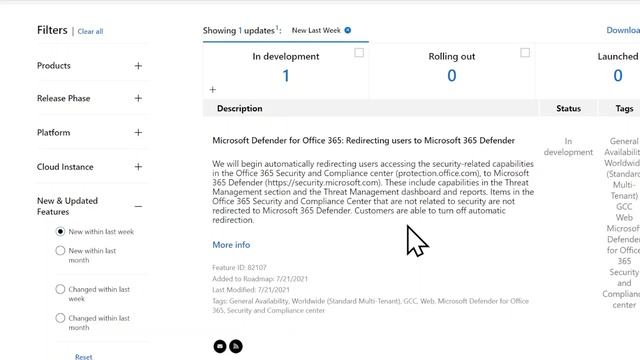Click the In development count 1
Image resolution: width=640 pixels, height=360 pixels.
[x=286, y=76]
